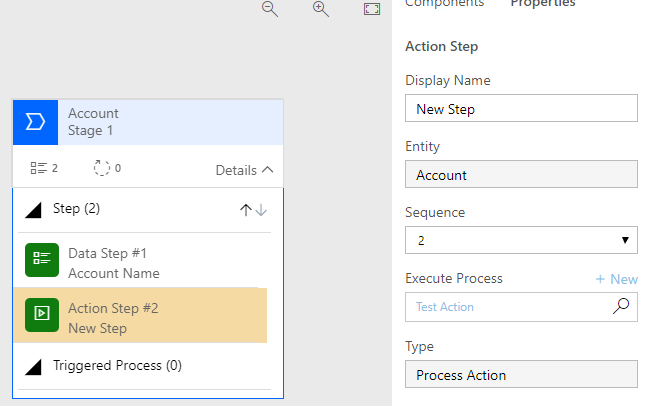
Task: Expand the Triggered Process (0) section
Action: click(x=33, y=366)
